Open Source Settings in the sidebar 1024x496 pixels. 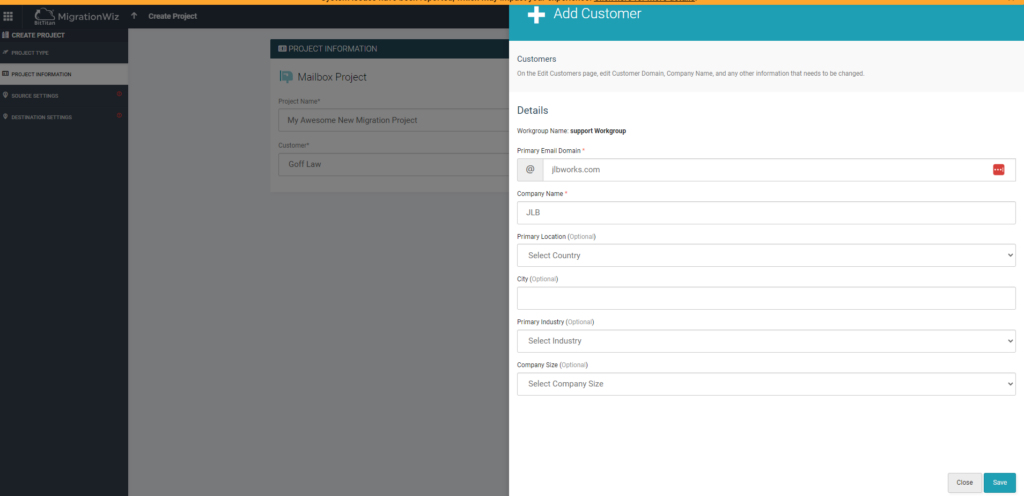click(x=35, y=96)
